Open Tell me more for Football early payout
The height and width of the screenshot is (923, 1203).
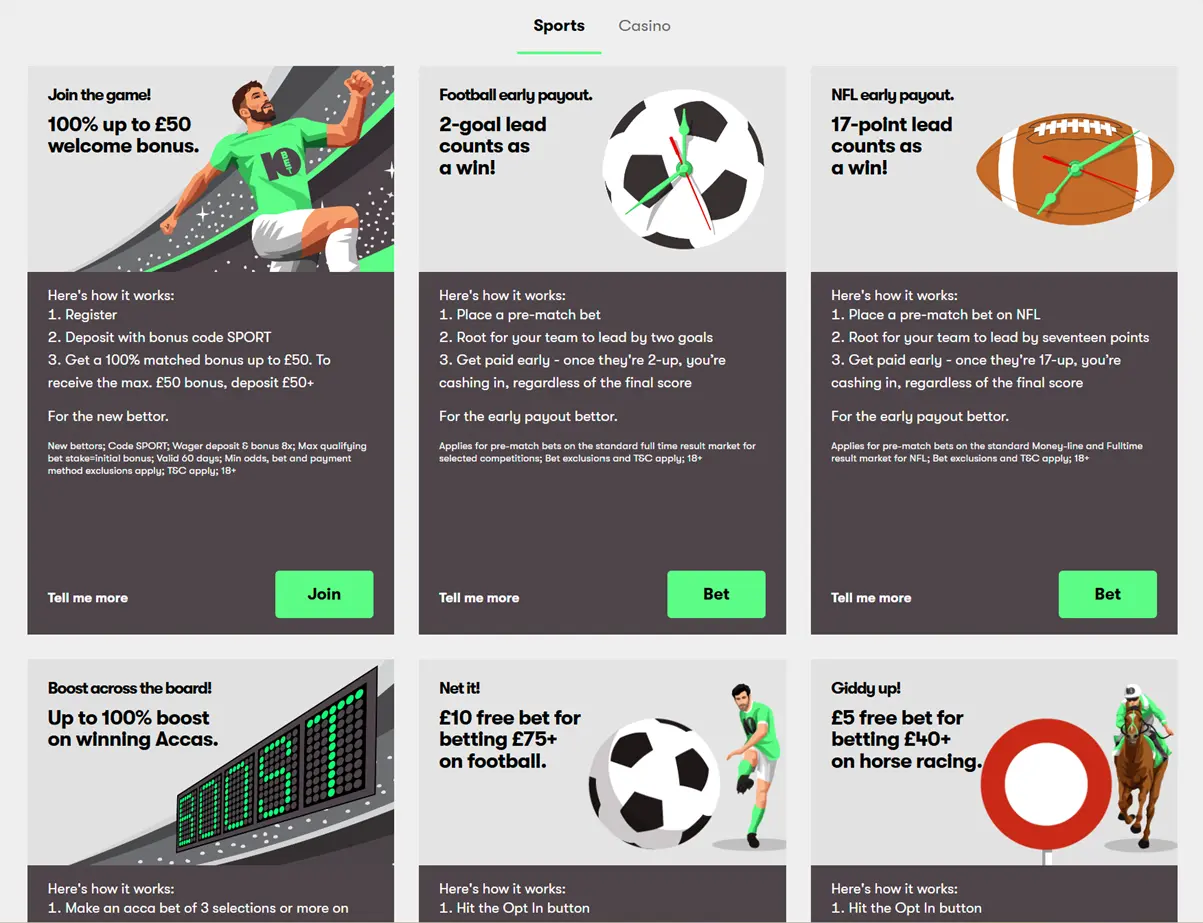pos(479,598)
